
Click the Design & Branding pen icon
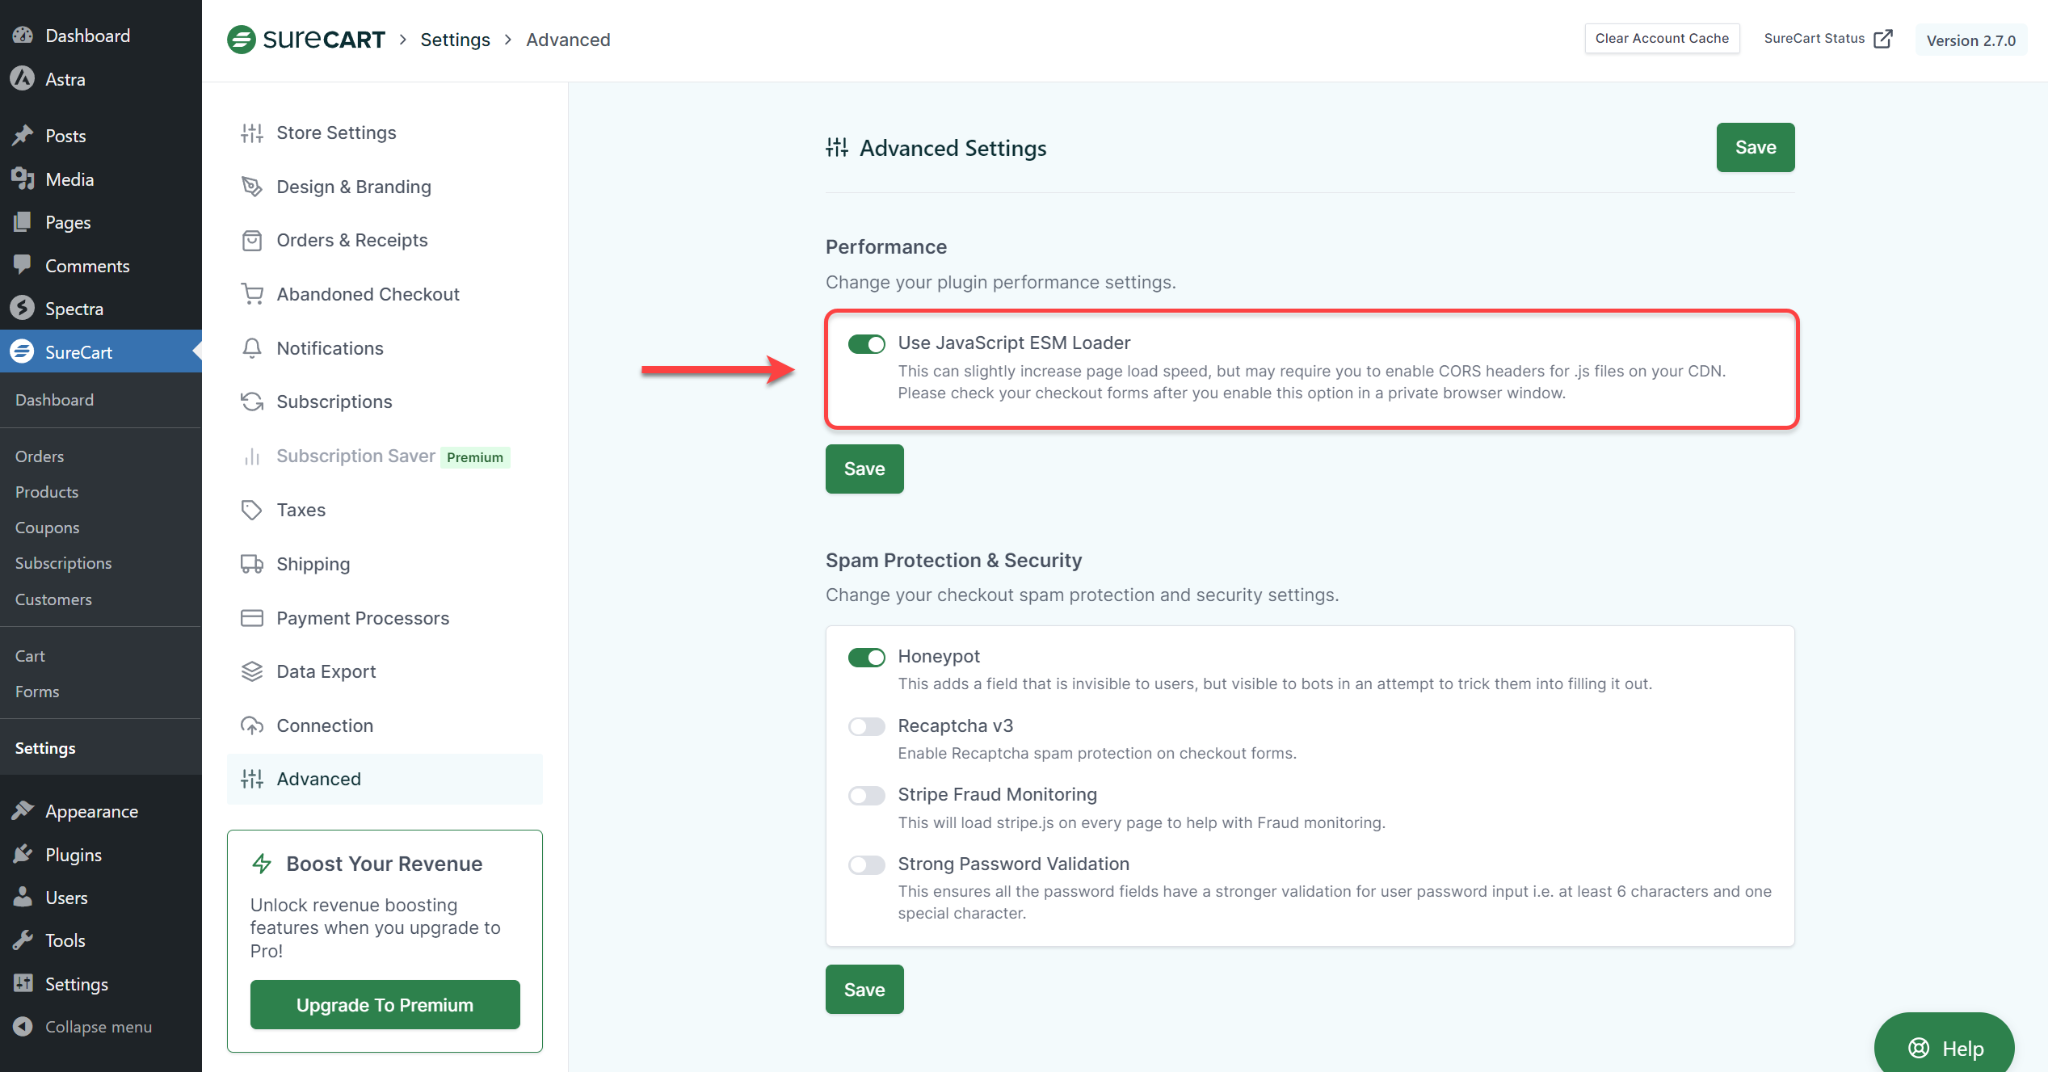click(x=252, y=187)
